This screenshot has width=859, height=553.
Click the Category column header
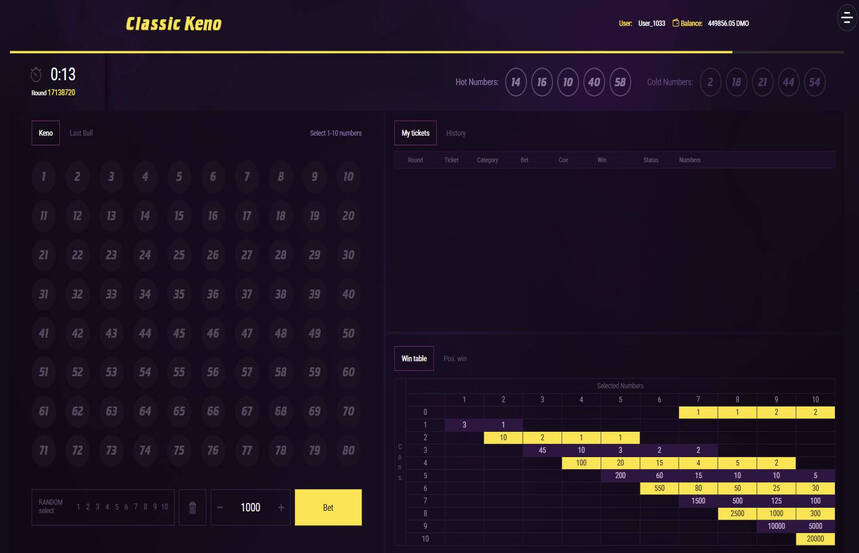(487, 160)
